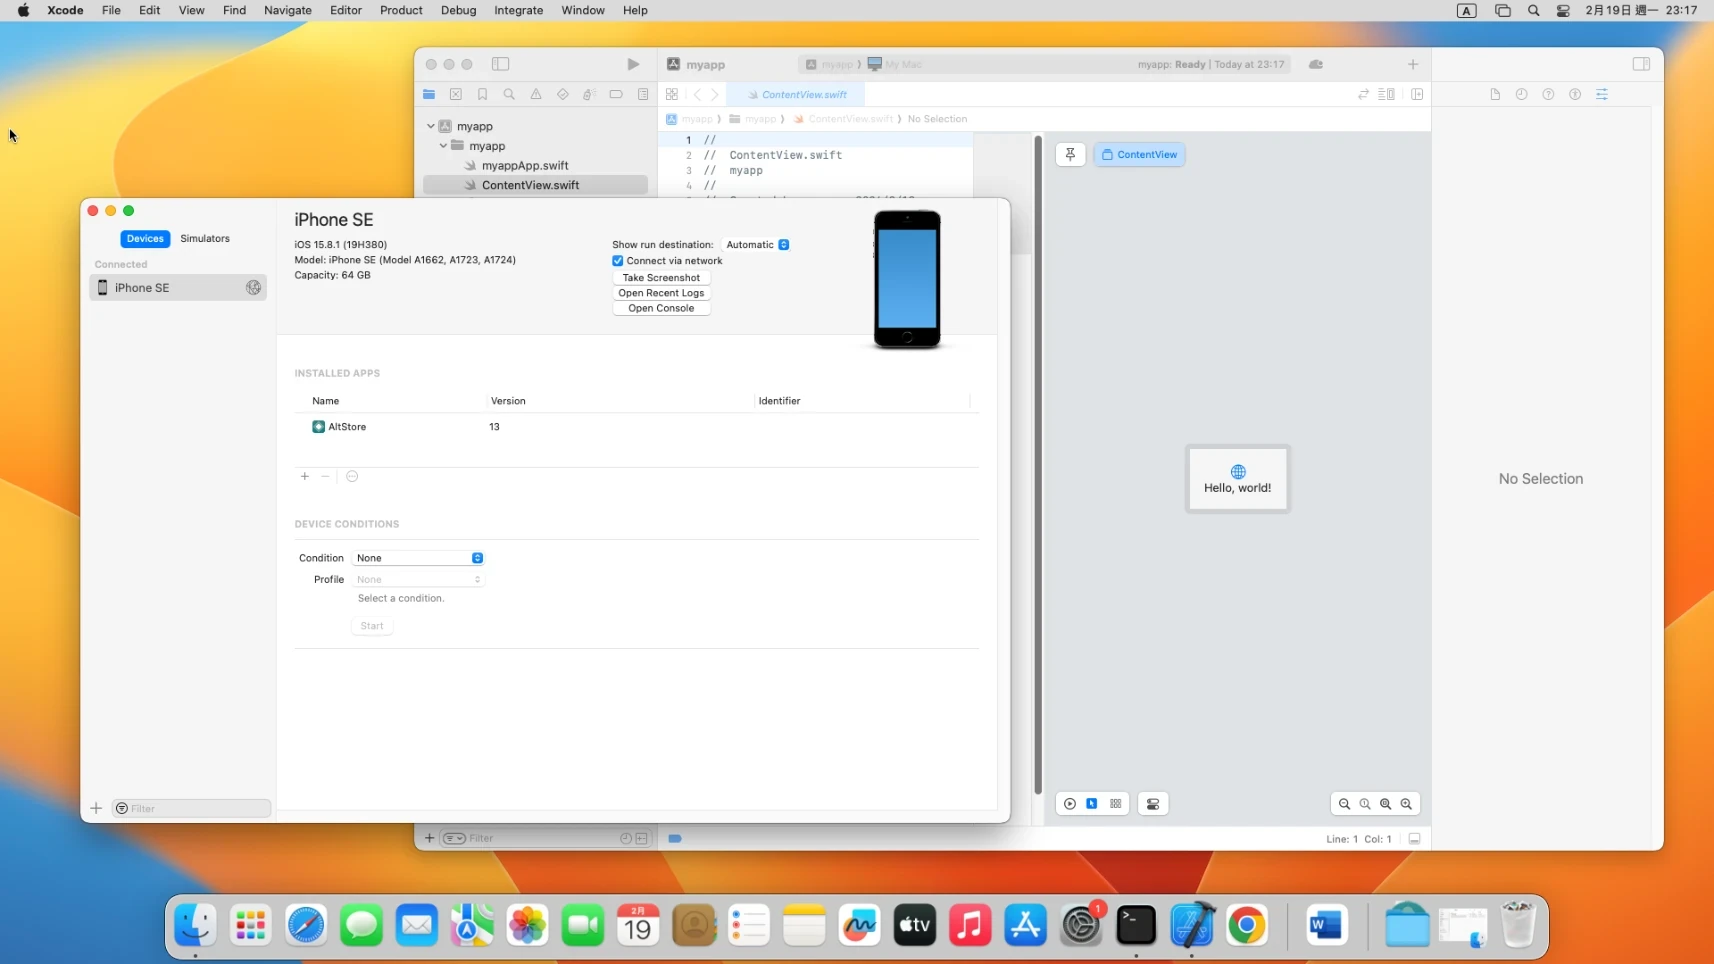Image resolution: width=1714 pixels, height=964 pixels.
Task: Pin the ContentView preview
Action: pos(1070,155)
